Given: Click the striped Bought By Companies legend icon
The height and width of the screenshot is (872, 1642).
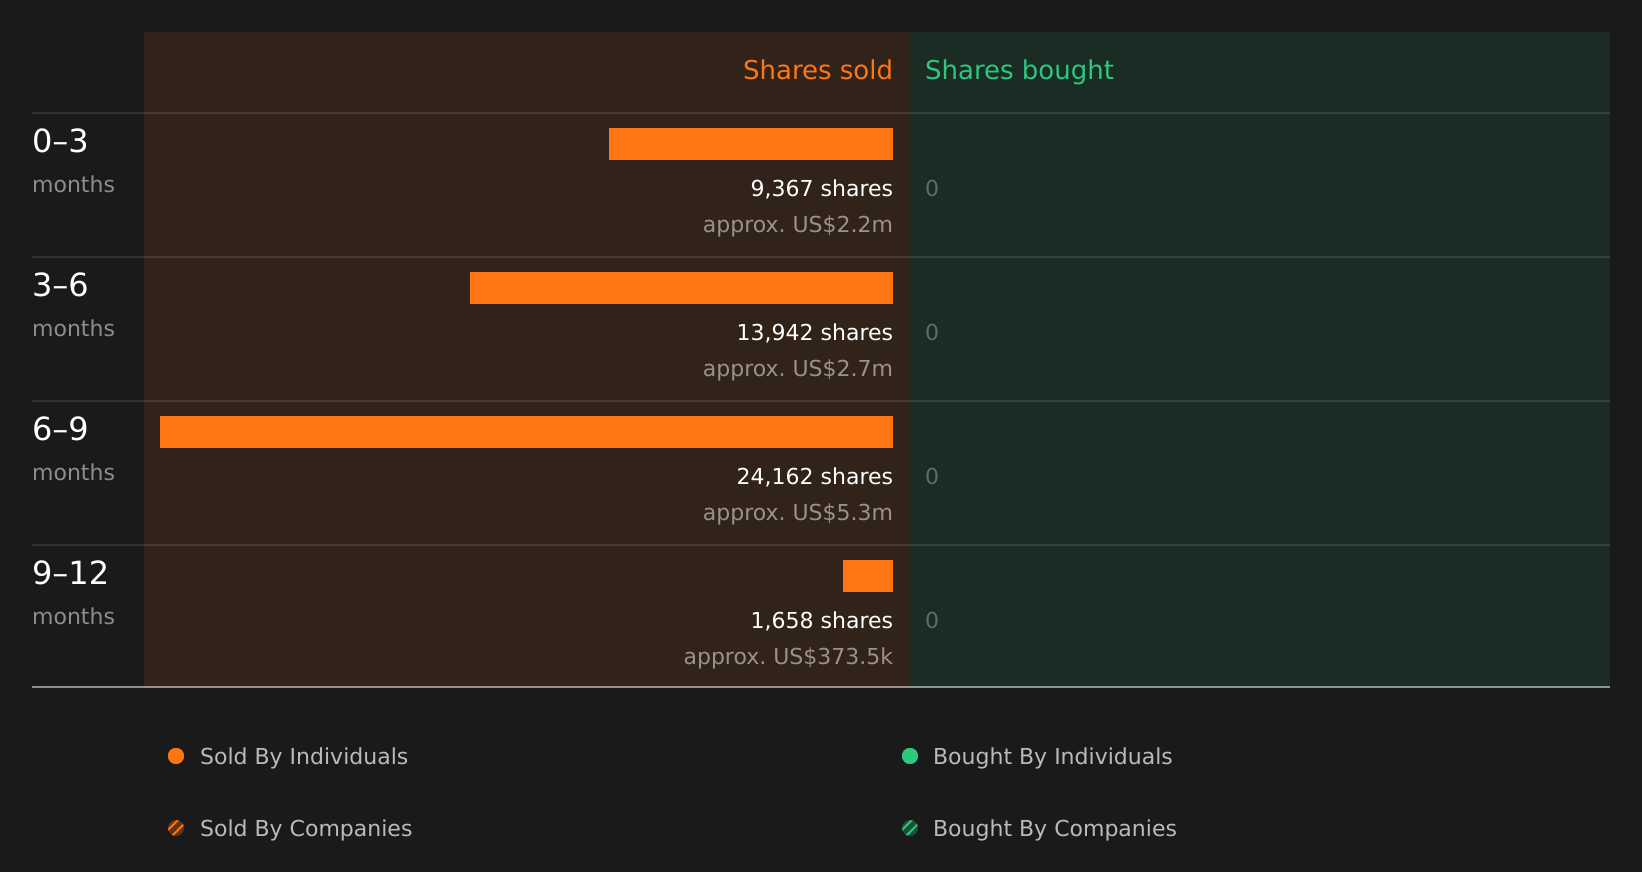Looking at the screenshot, I should 910,828.
